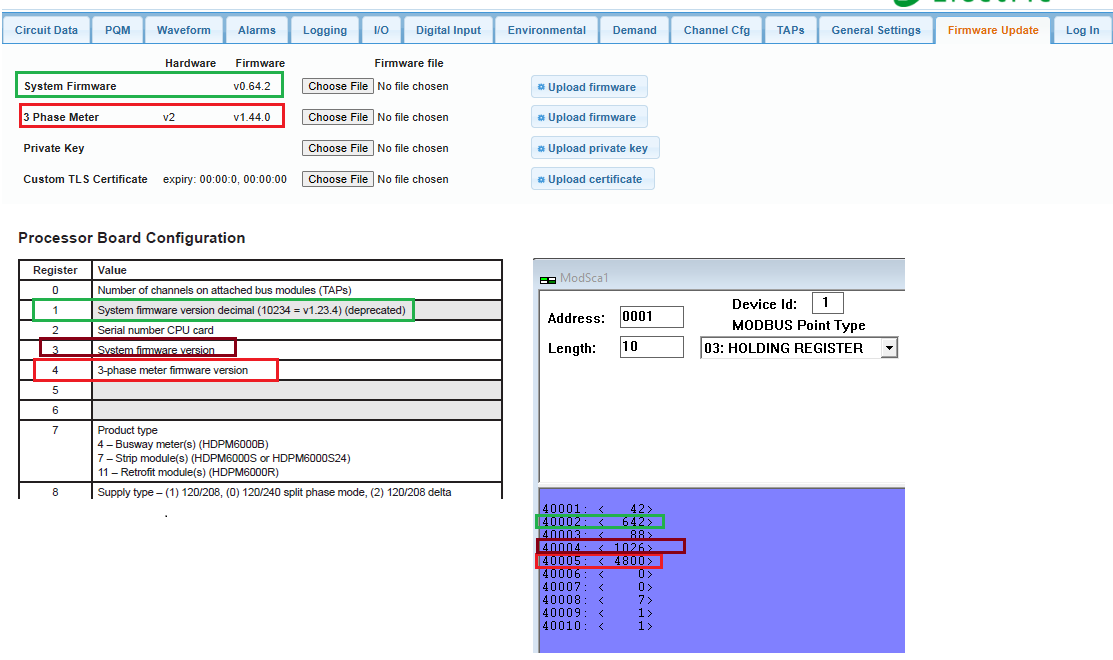Click register 40008 value 7
This screenshot has height=660, width=1113.
coord(643,600)
